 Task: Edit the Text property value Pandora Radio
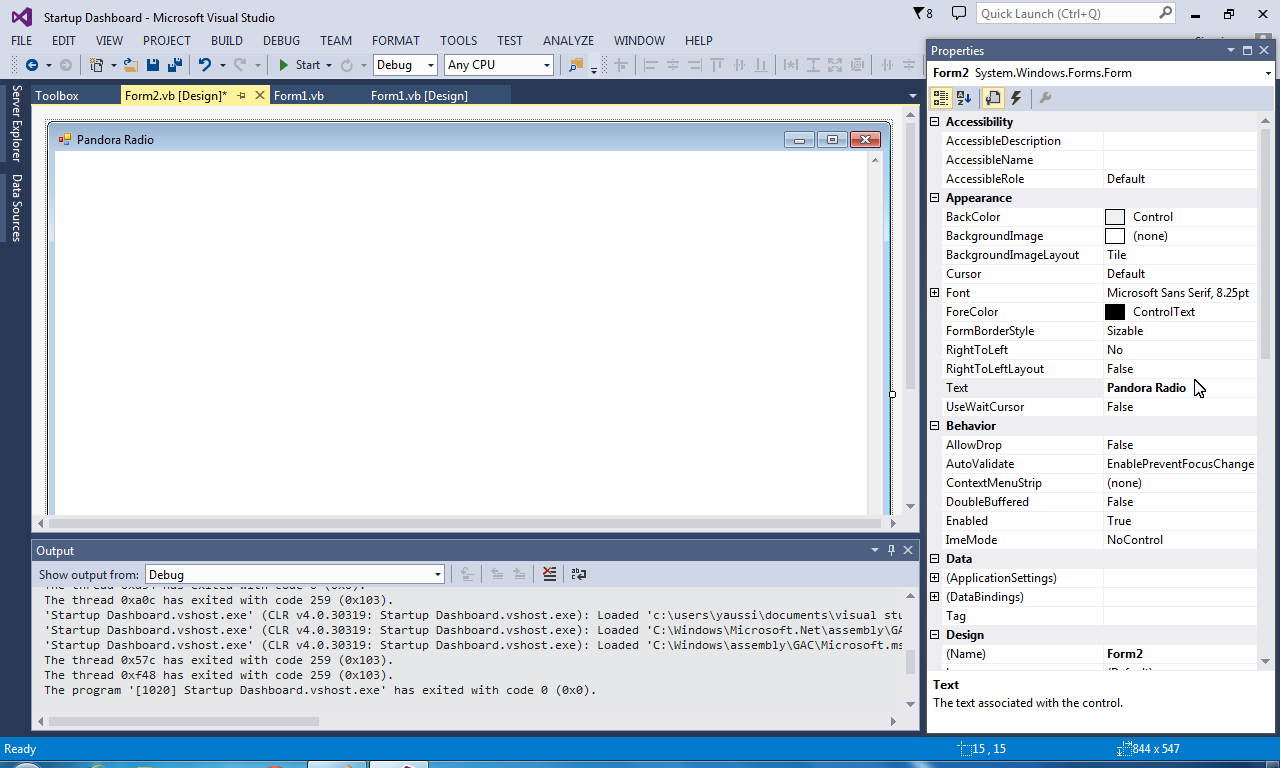click(x=1180, y=388)
